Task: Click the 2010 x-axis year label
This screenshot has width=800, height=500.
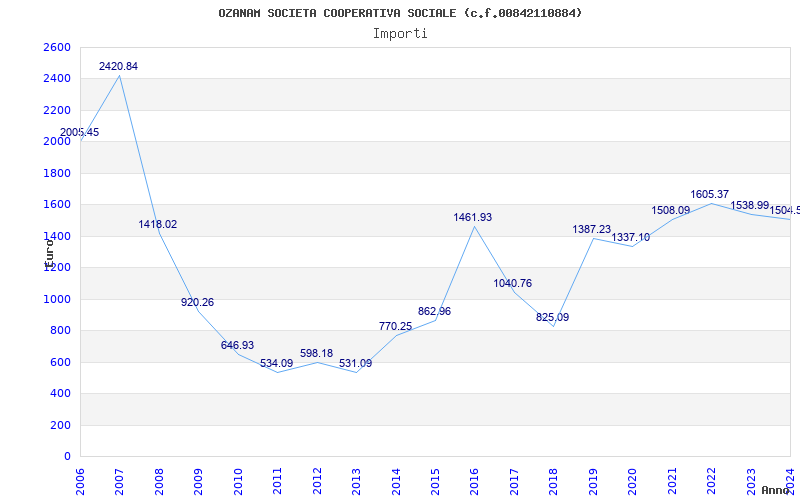Action: pyautogui.click(x=238, y=482)
